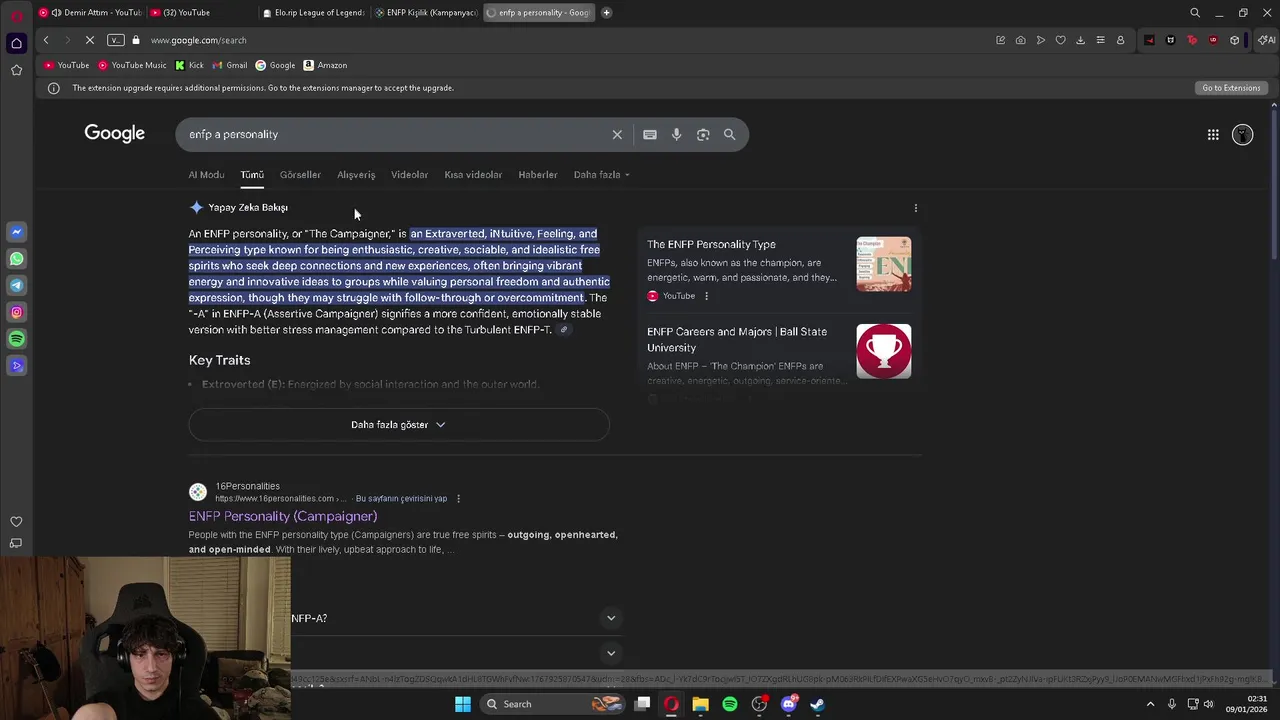
Task: Open File Explorer on the taskbar
Action: tap(701, 704)
